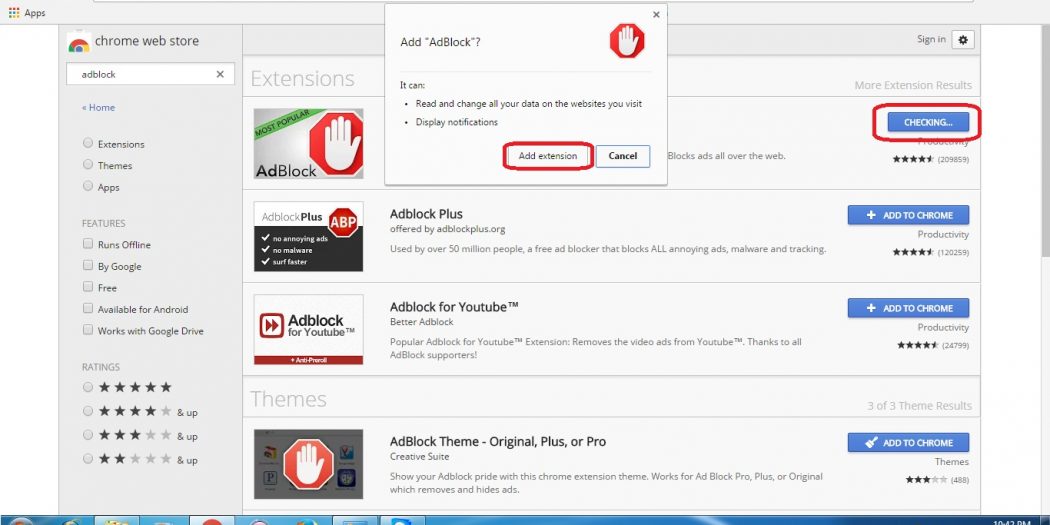Click the star rating for Adblock for Youtube (24799)

click(918, 346)
